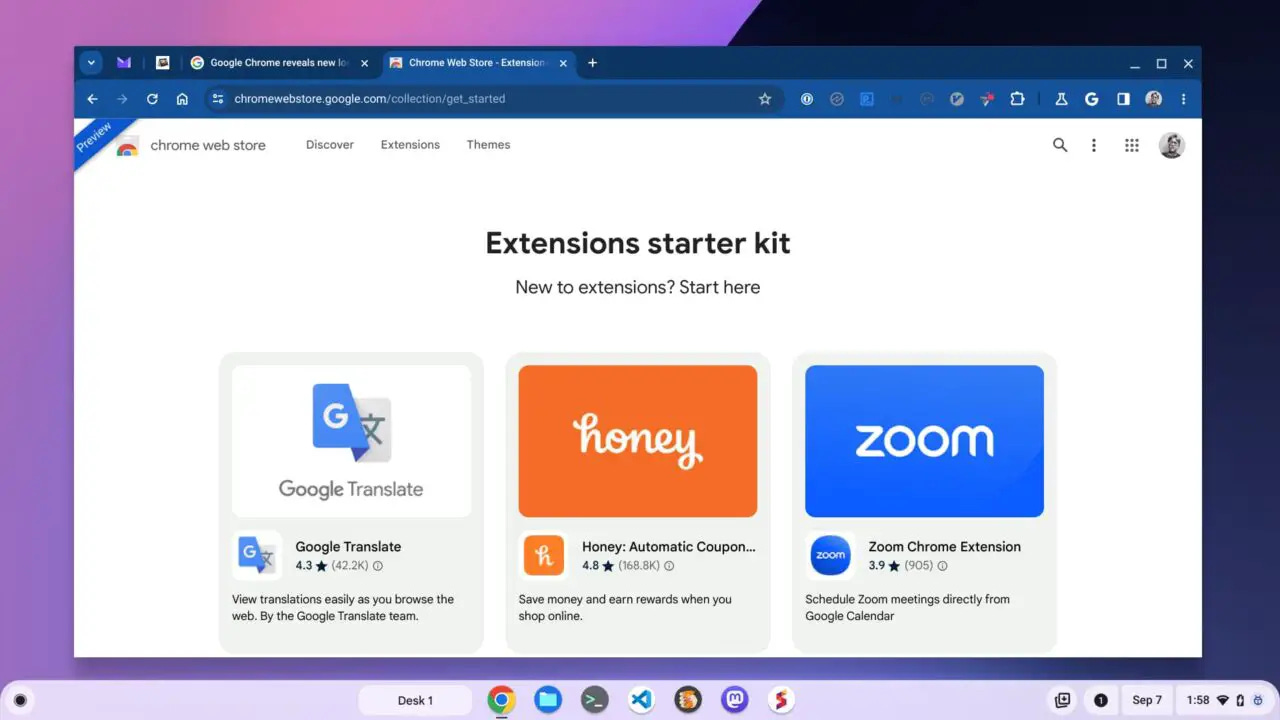Open the Honey banner image
The image size is (1280, 720).
(x=637, y=441)
